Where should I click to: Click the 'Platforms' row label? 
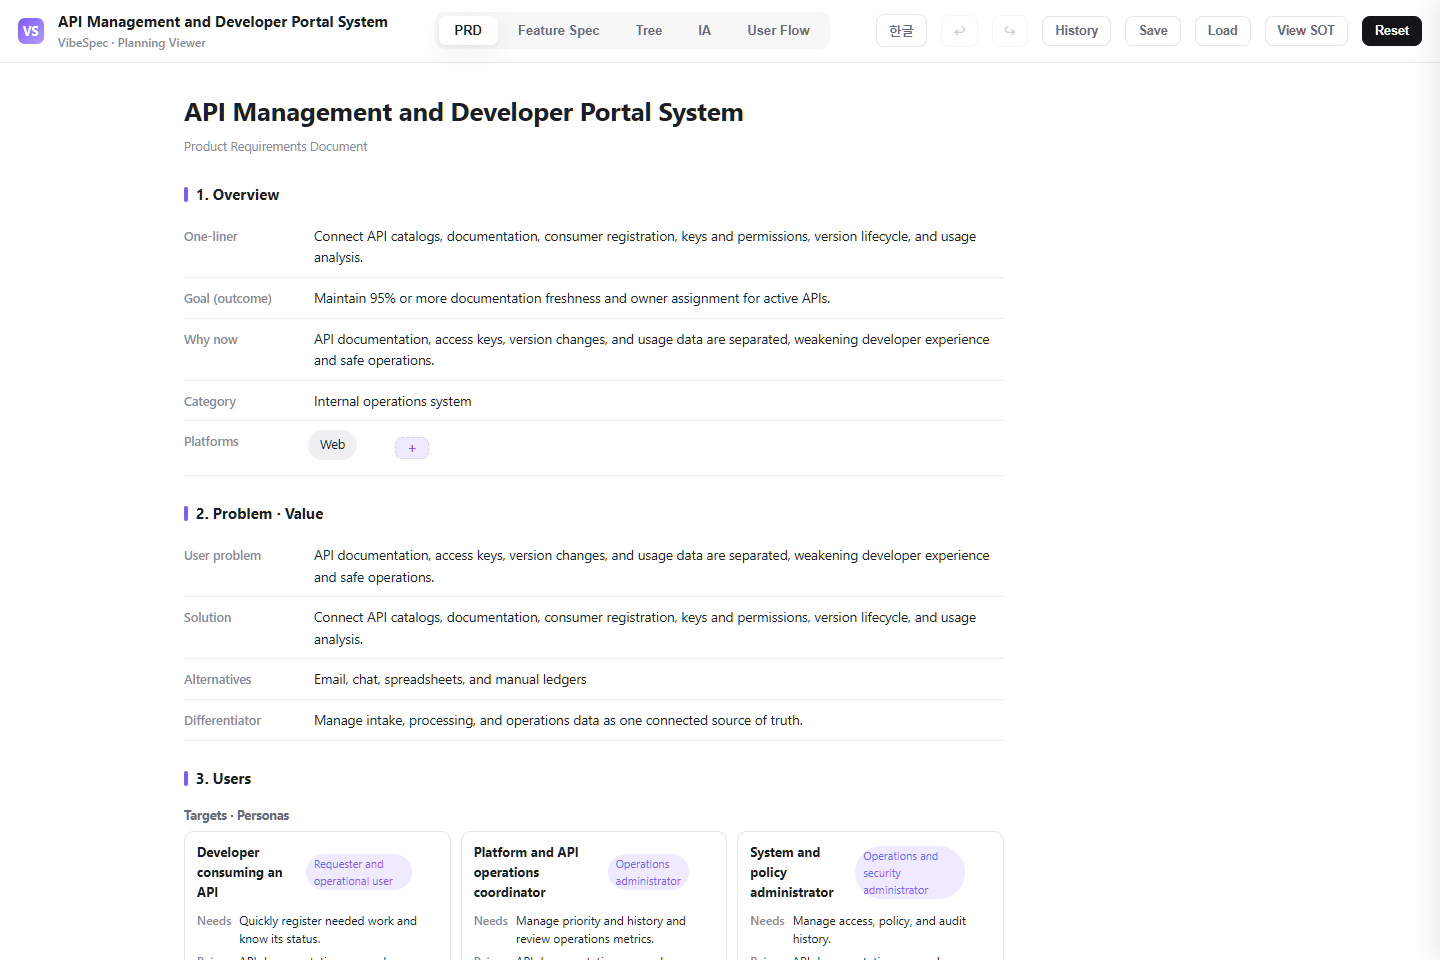pos(211,442)
